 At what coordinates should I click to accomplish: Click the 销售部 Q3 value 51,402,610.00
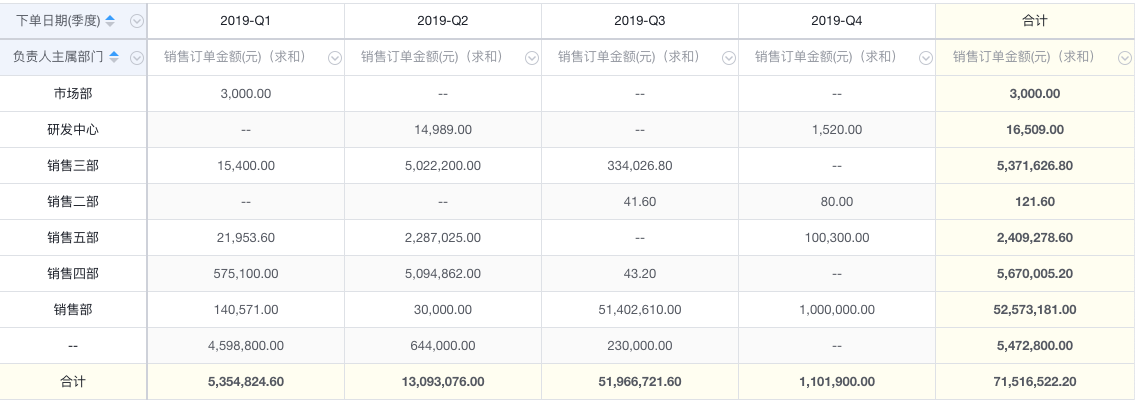coord(640,310)
